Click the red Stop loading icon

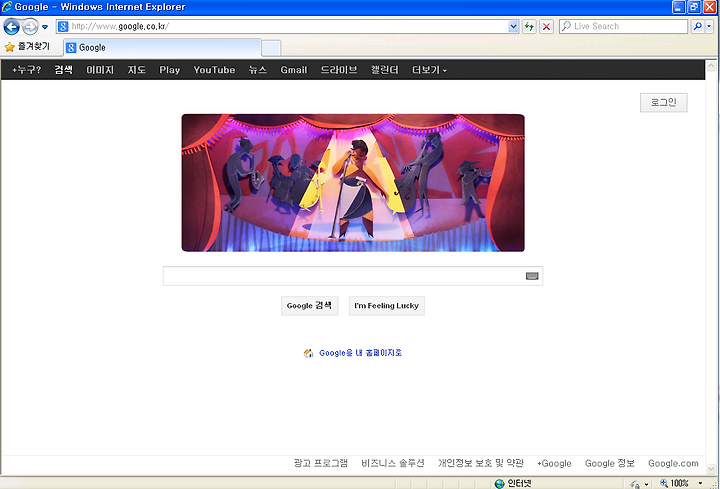pyautogui.click(x=546, y=26)
